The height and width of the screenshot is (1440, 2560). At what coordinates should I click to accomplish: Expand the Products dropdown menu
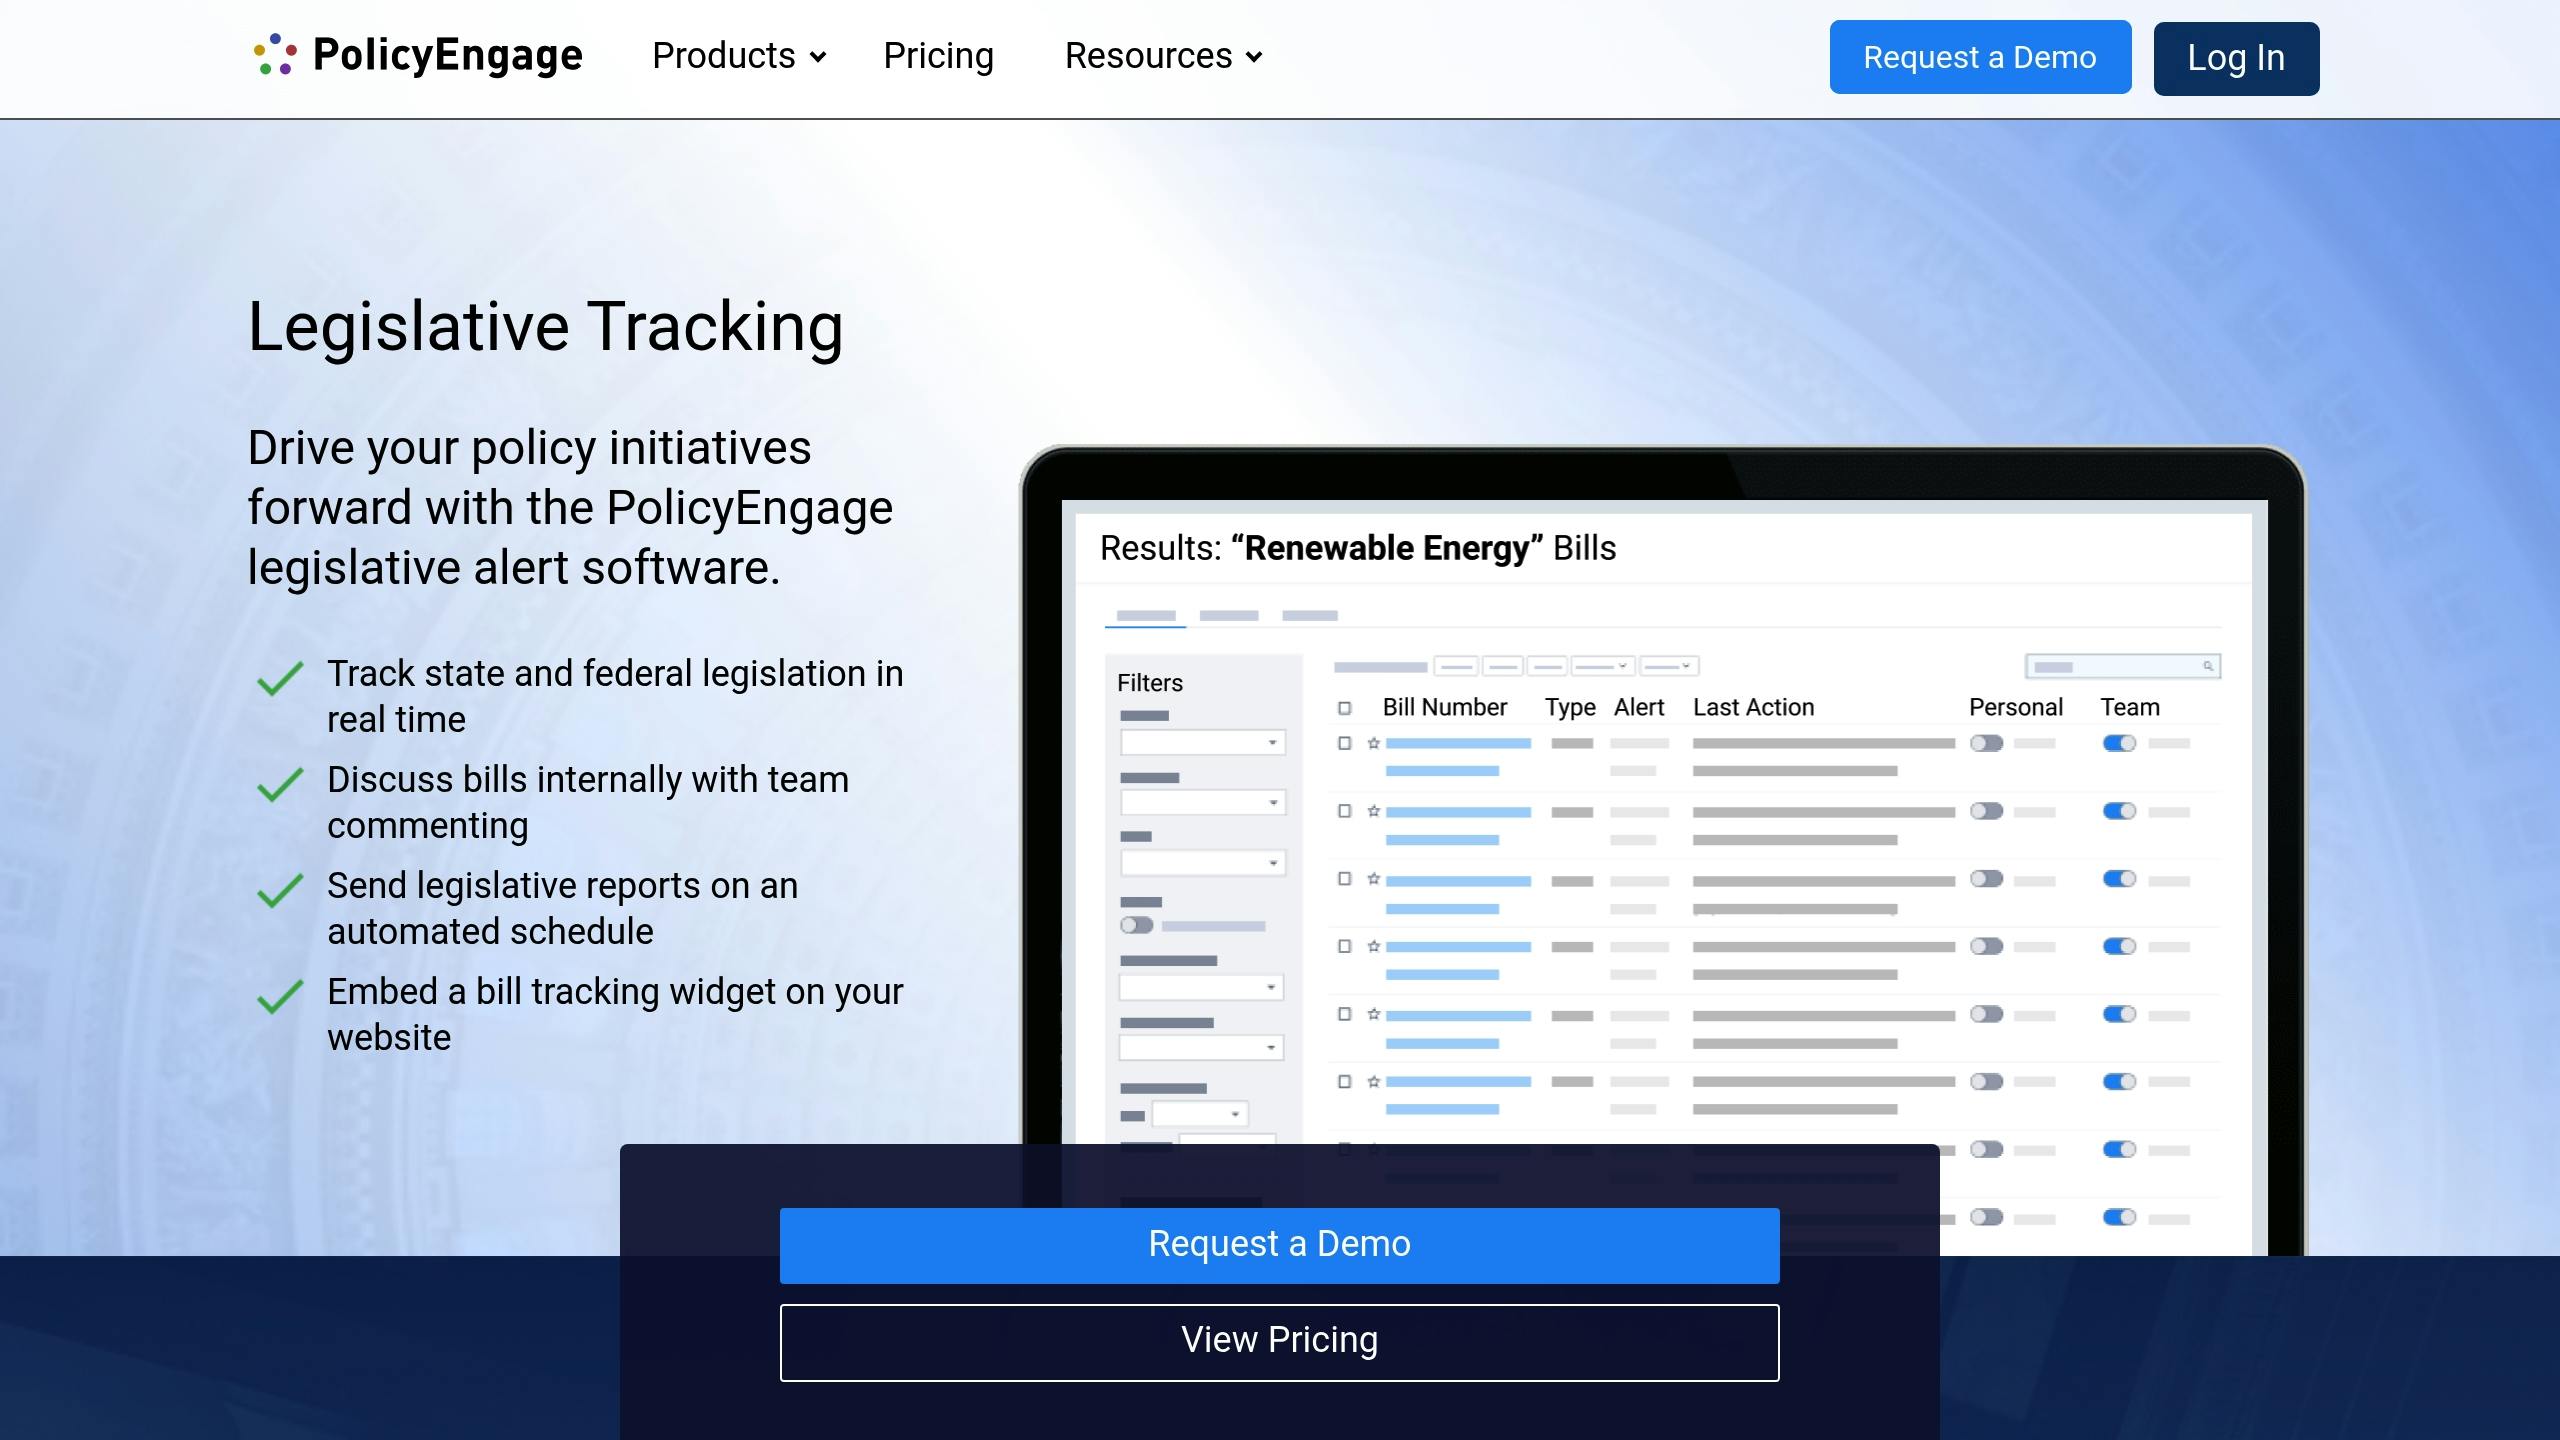(739, 56)
